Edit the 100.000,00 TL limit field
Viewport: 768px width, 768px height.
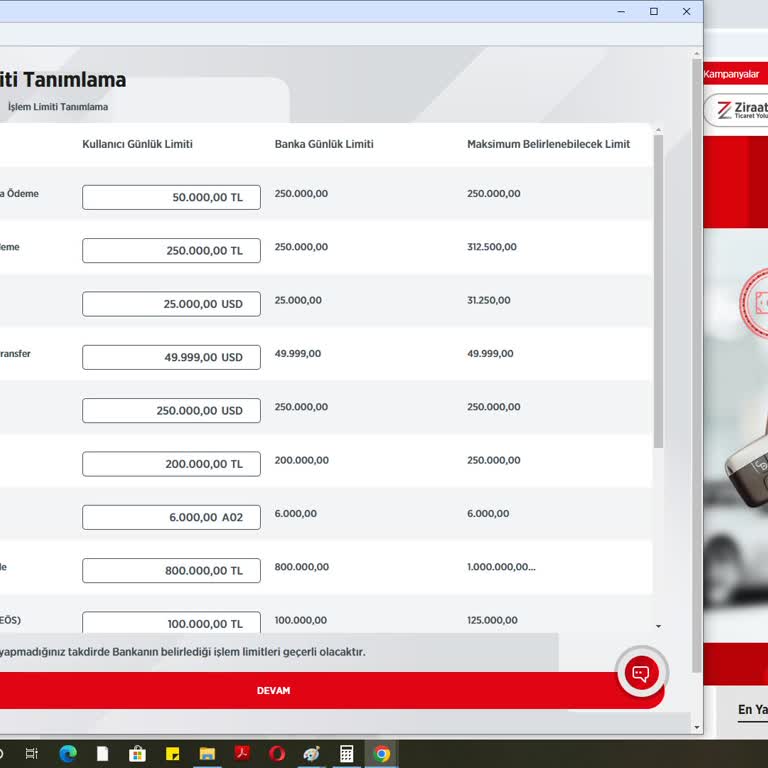click(171, 623)
